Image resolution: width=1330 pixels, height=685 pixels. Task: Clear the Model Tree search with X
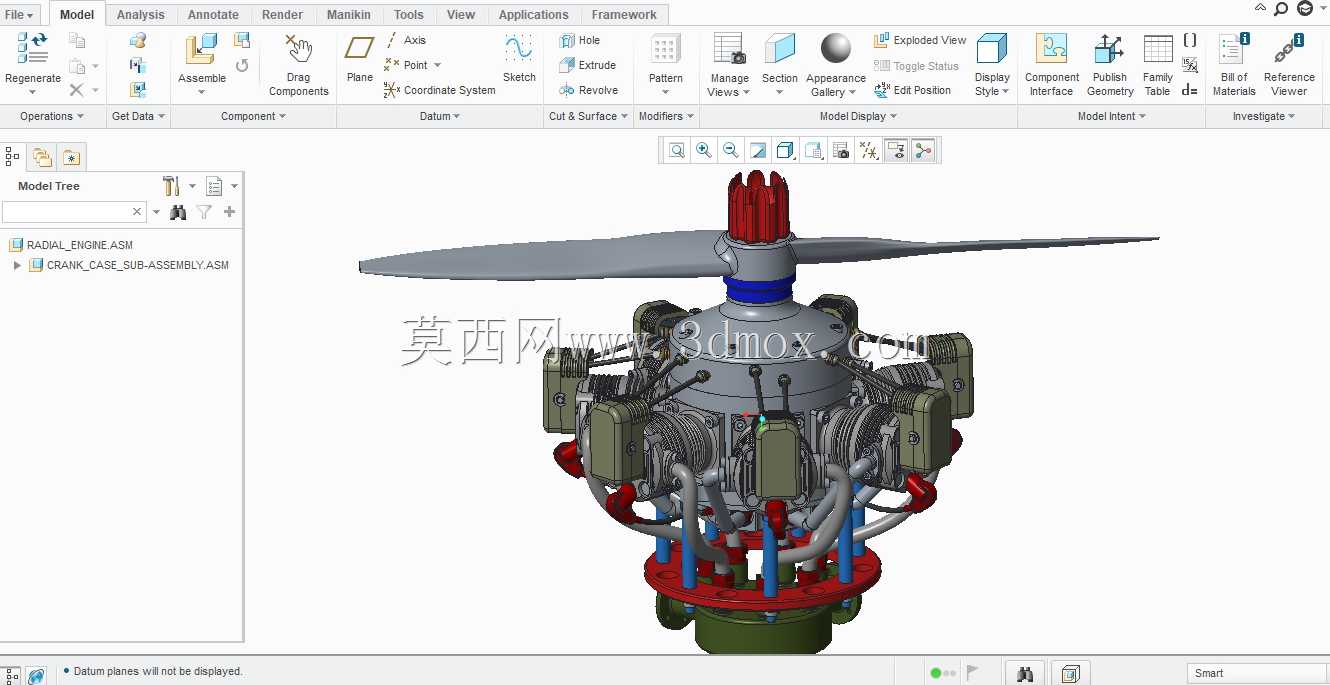click(x=137, y=212)
